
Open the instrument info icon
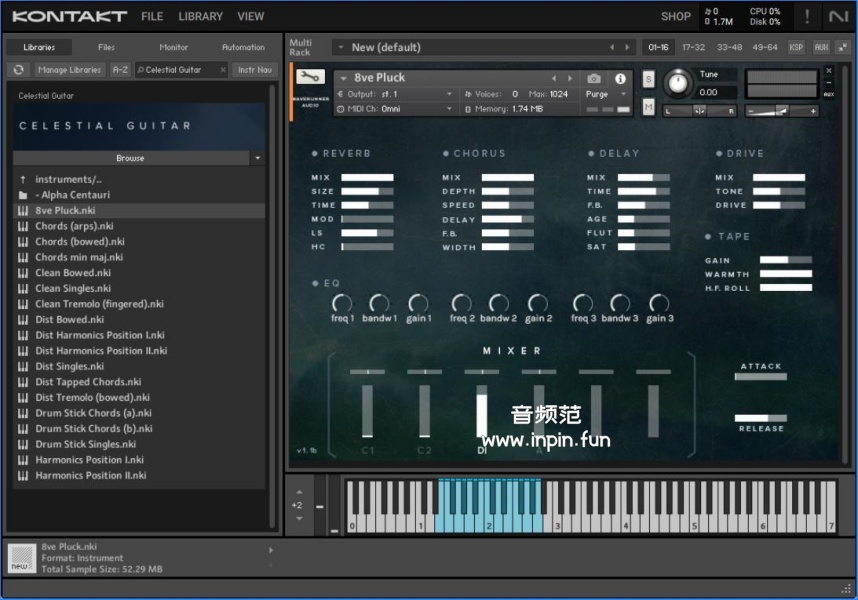(620, 78)
